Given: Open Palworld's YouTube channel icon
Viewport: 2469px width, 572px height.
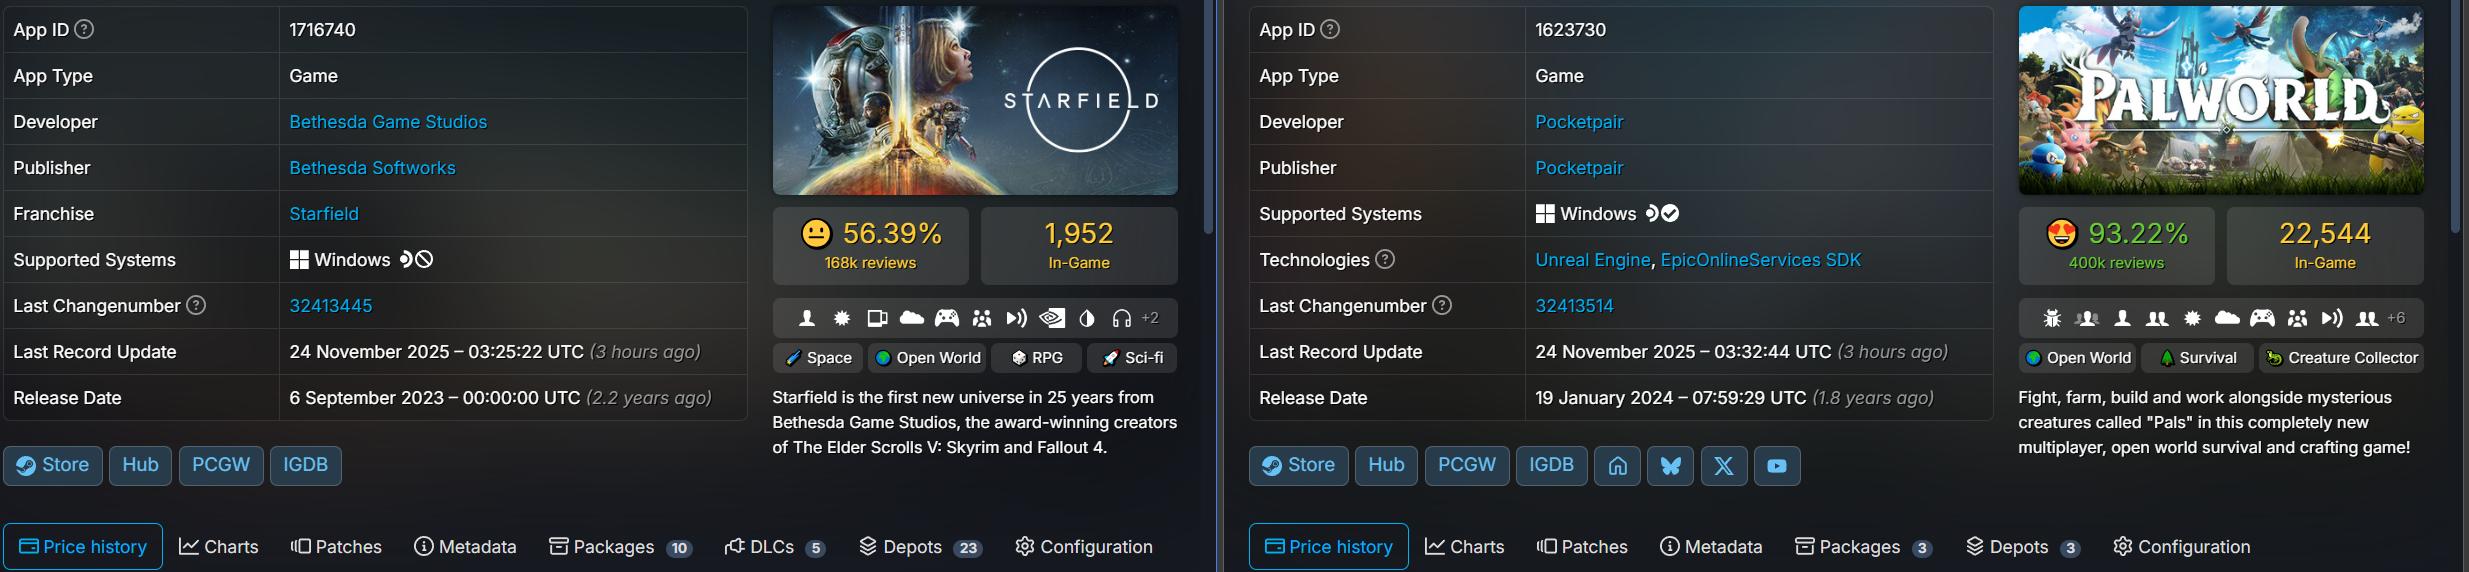Looking at the screenshot, I should tap(1777, 466).
